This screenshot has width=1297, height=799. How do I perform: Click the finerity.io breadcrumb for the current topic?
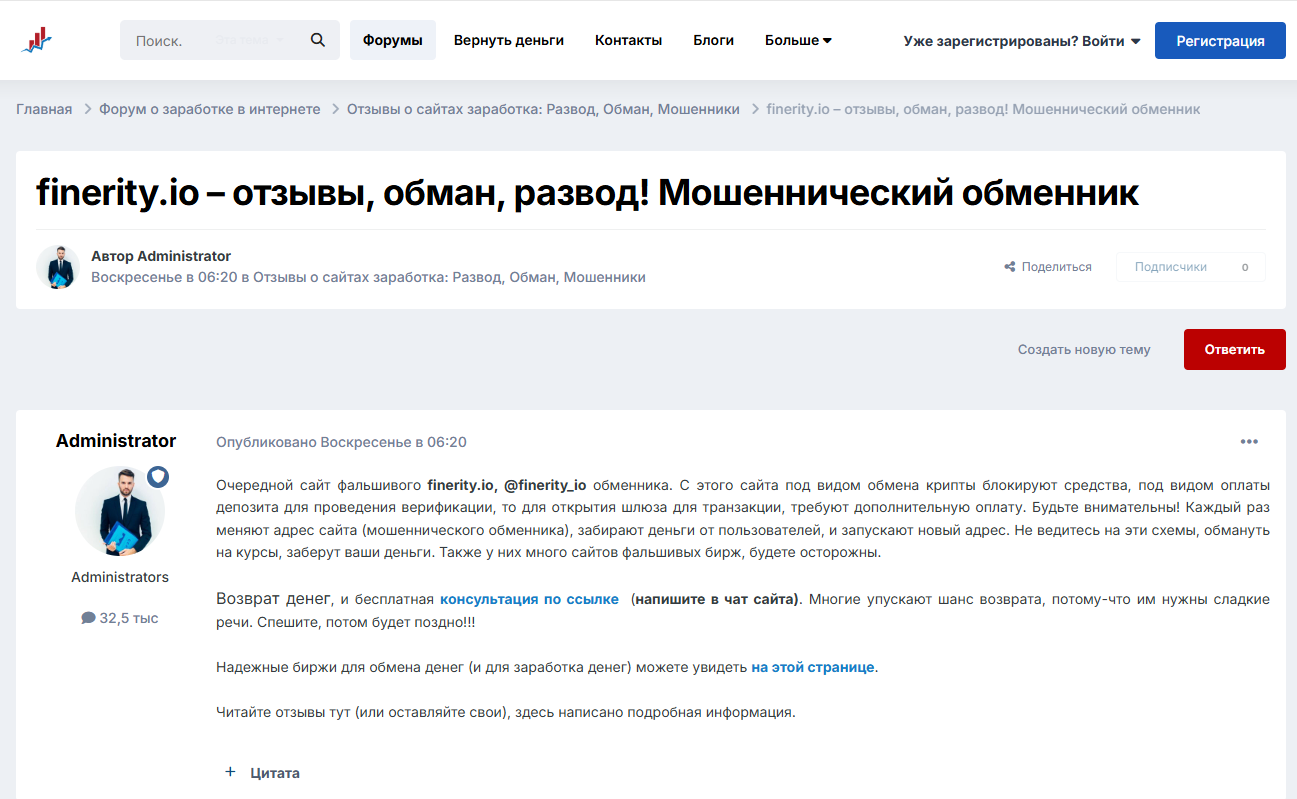tap(984, 109)
